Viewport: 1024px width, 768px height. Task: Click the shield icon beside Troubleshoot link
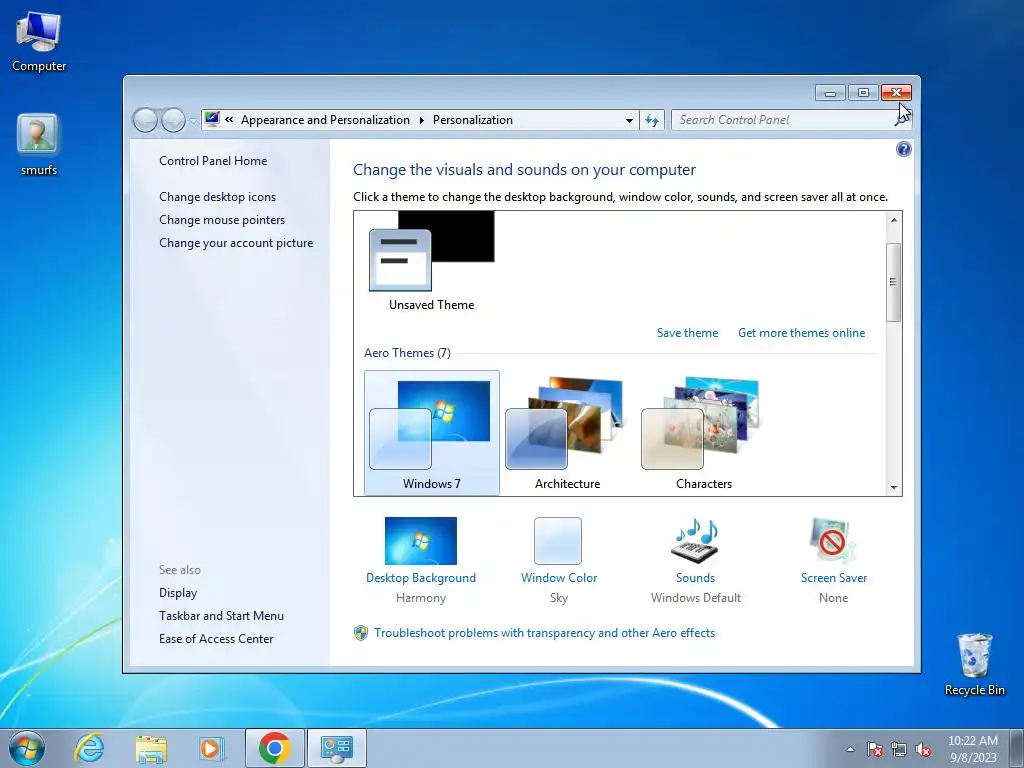point(360,632)
